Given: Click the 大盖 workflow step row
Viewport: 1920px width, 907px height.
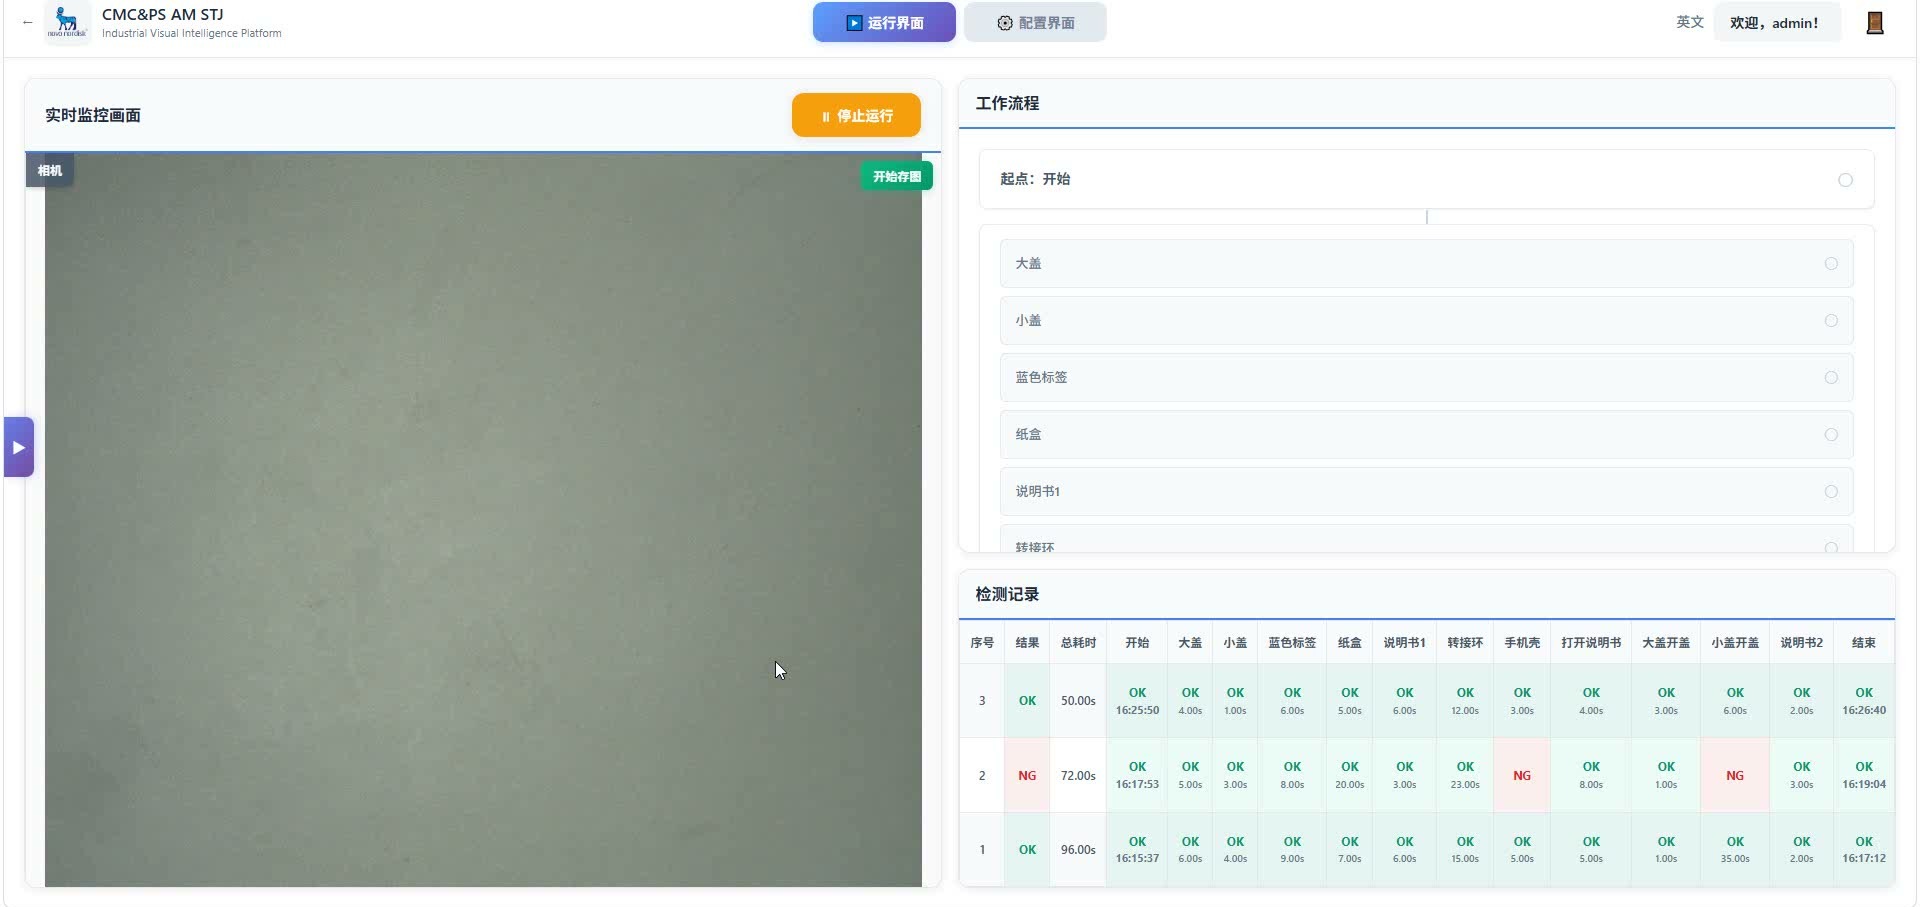Looking at the screenshot, I should click(1426, 264).
